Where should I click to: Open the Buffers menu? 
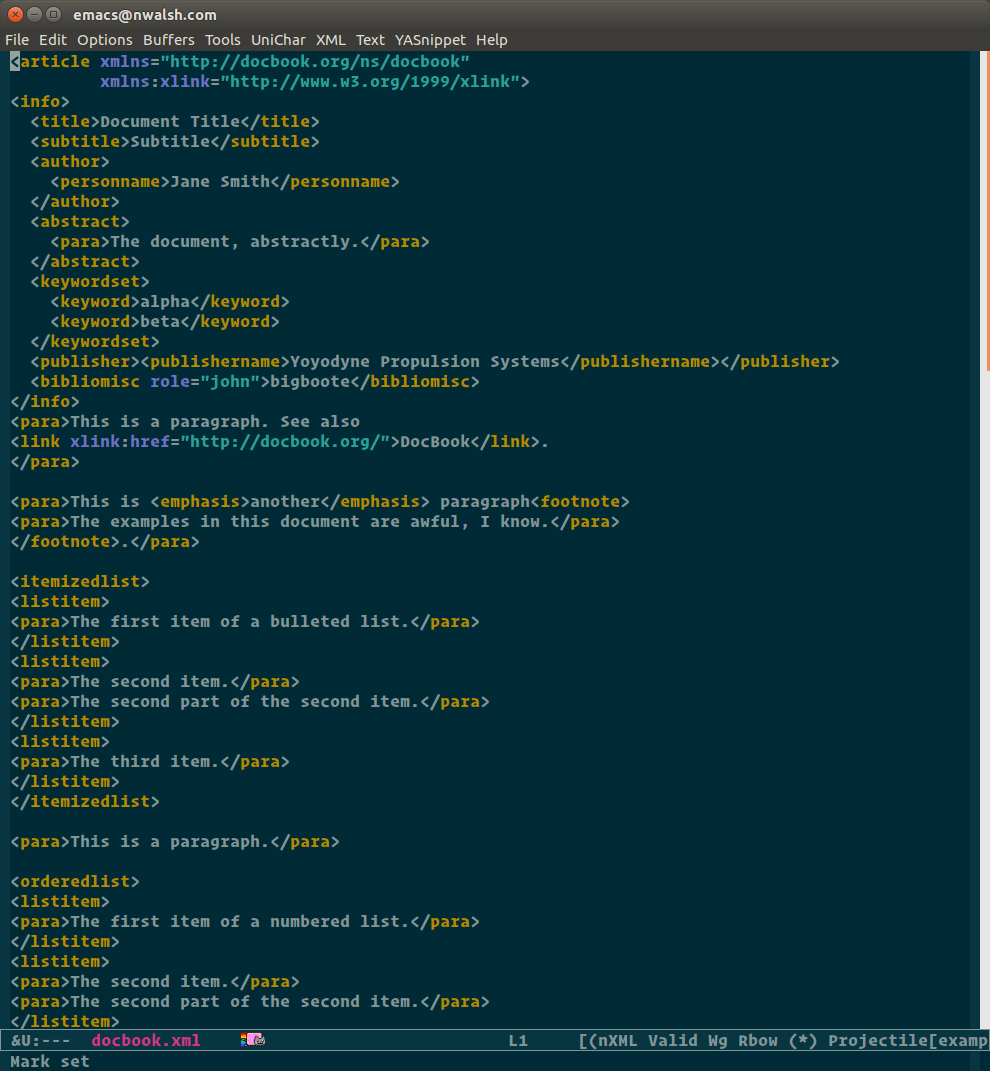[169, 40]
